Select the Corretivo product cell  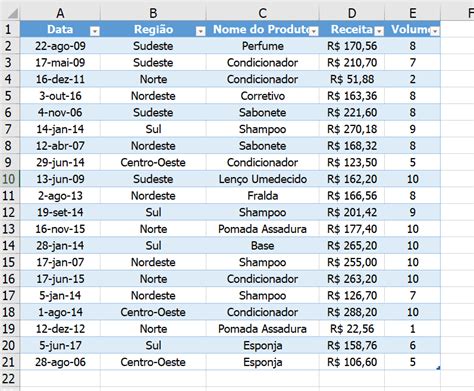(263, 96)
